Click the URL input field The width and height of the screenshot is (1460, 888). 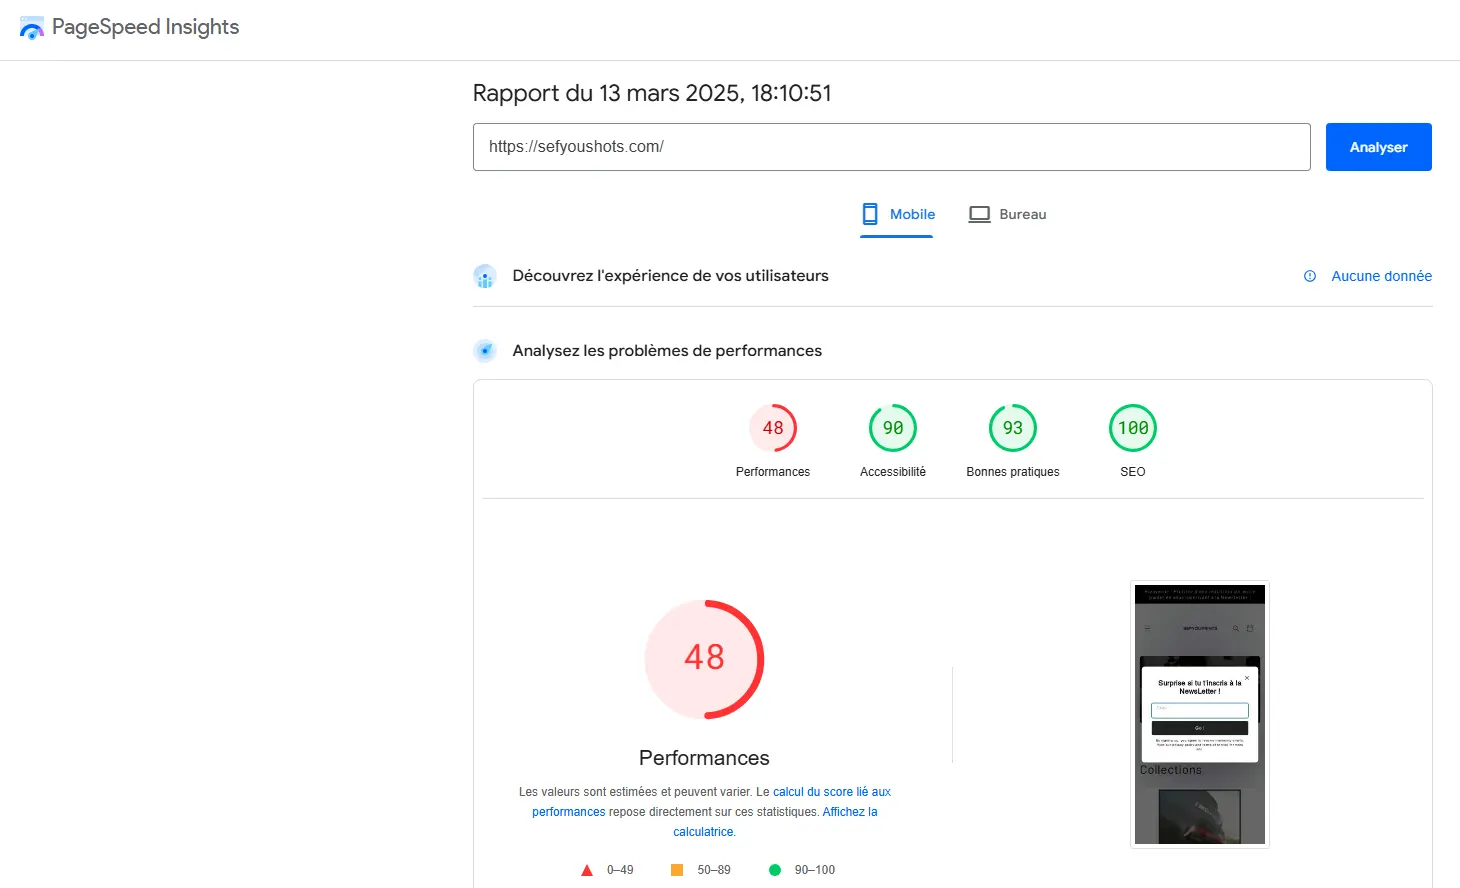click(x=891, y=147)
